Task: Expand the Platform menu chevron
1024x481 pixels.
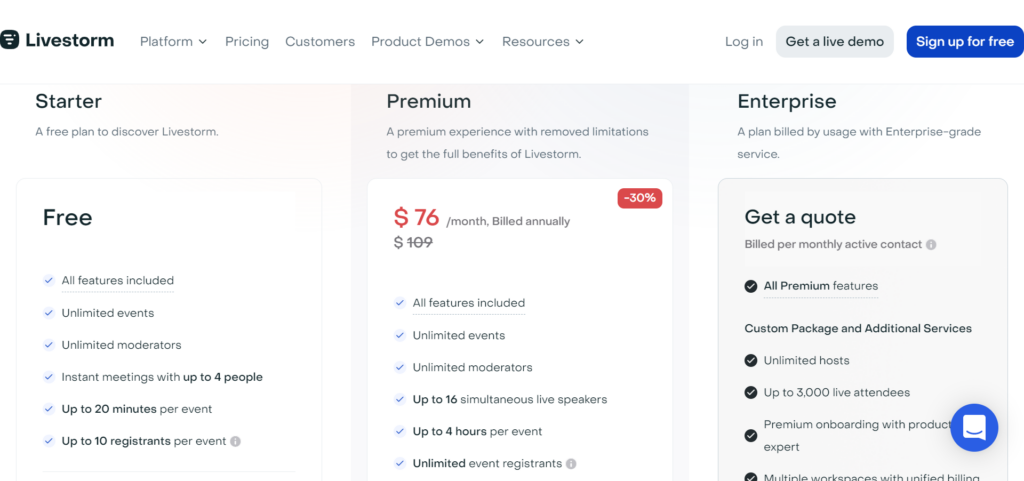Action: pos(202,42)
